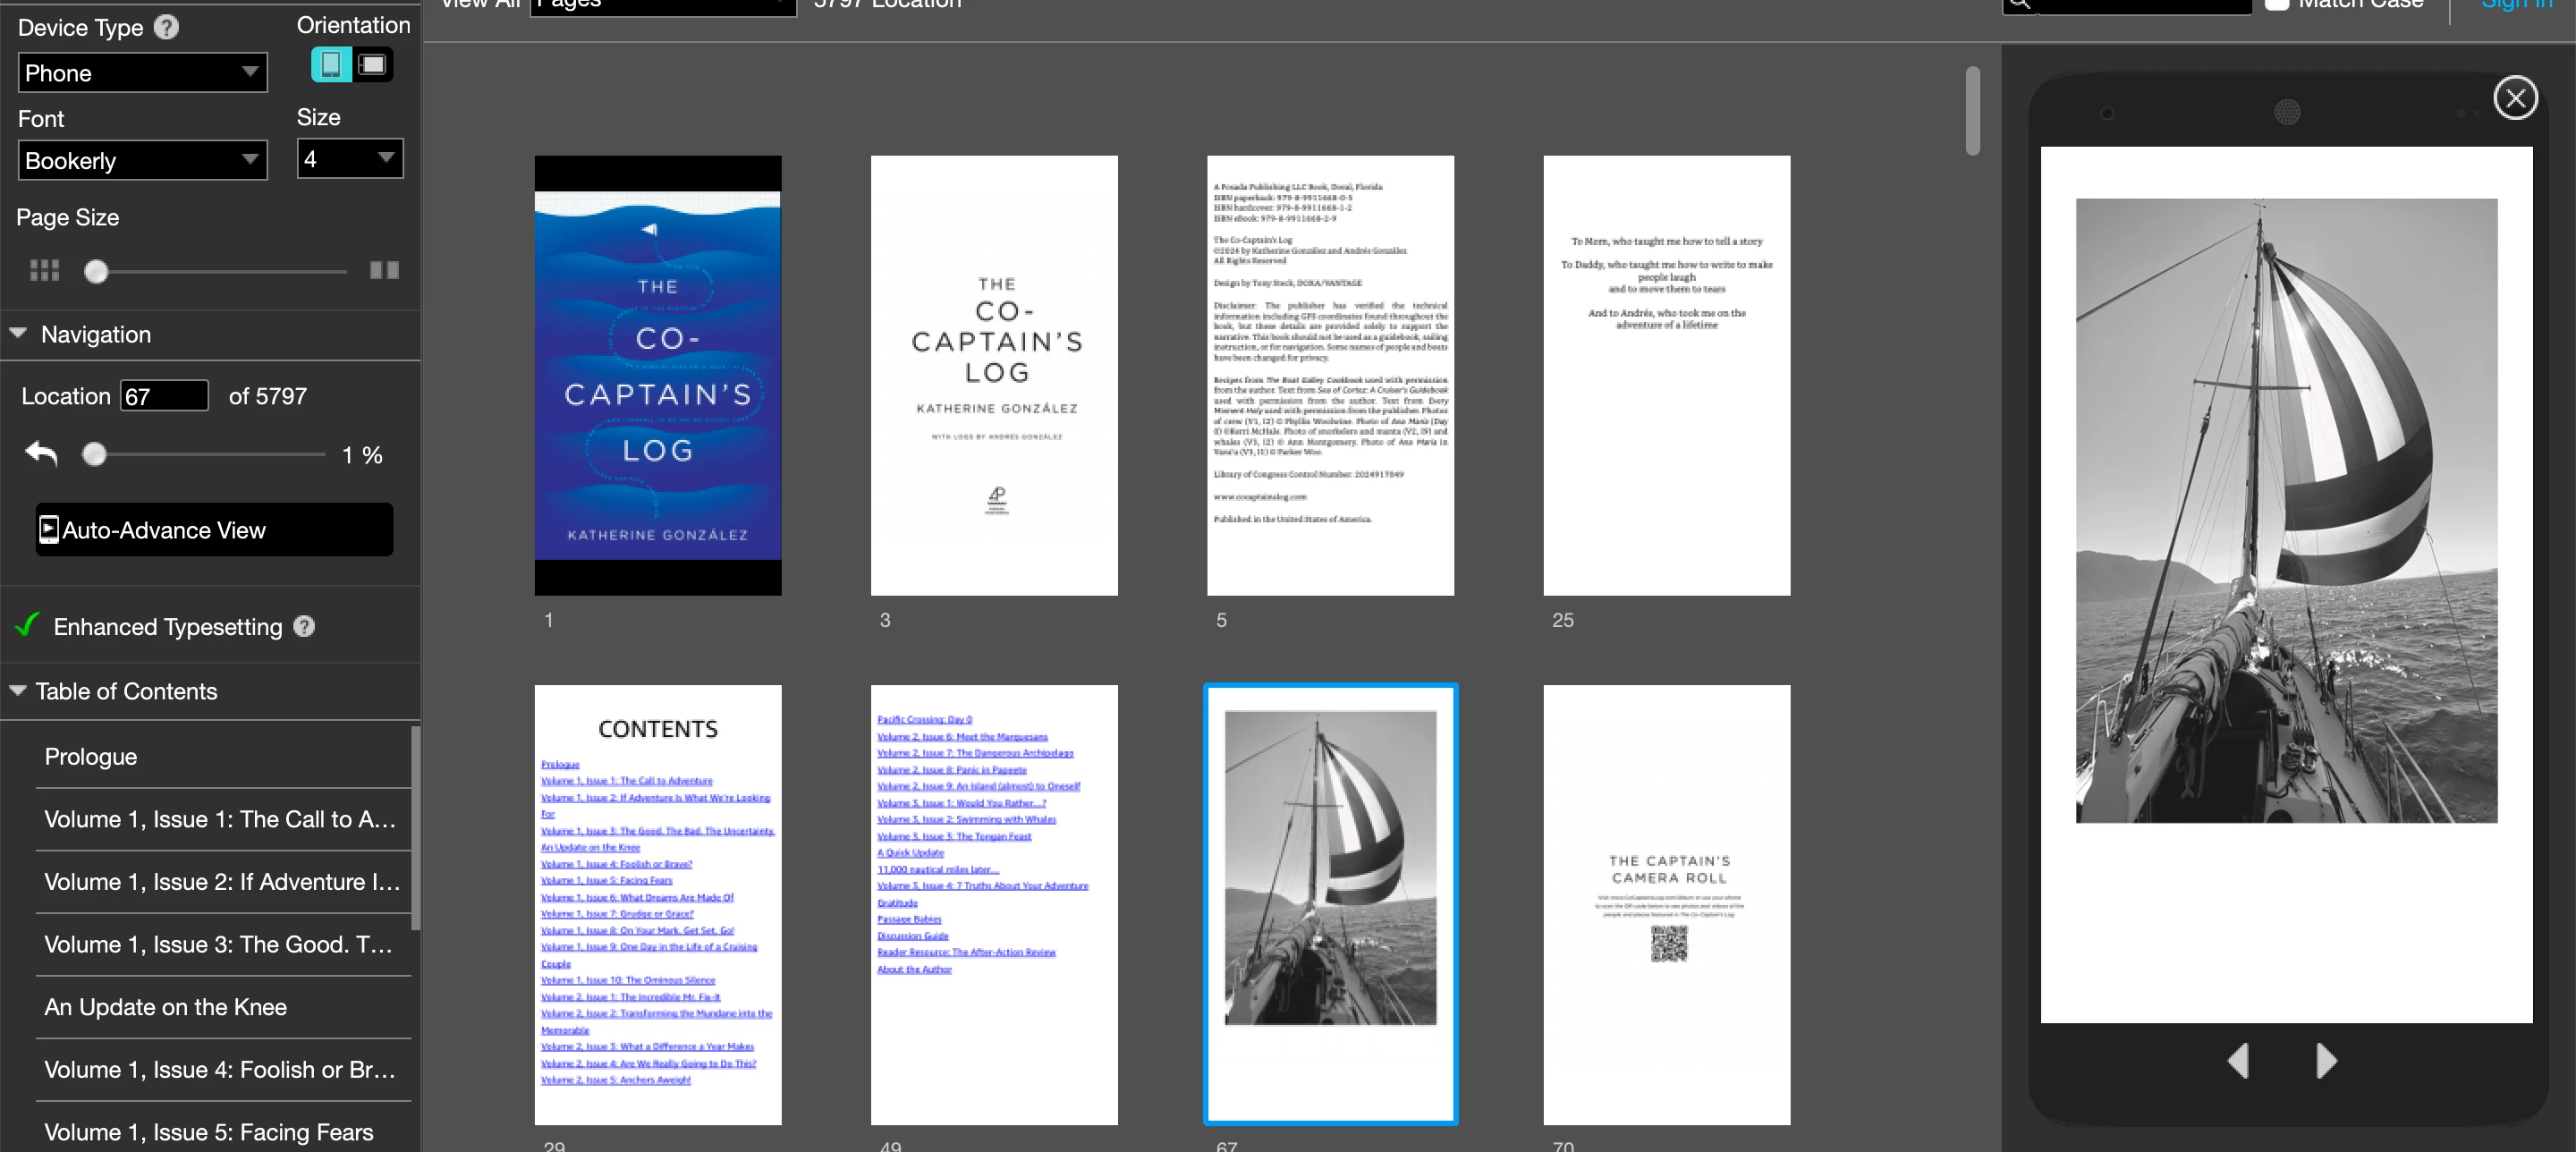Click the Enhanced Typesetting help icon
Image resolution: width=2576 pixels, height=1152 pixels.
tap(304, 626)
